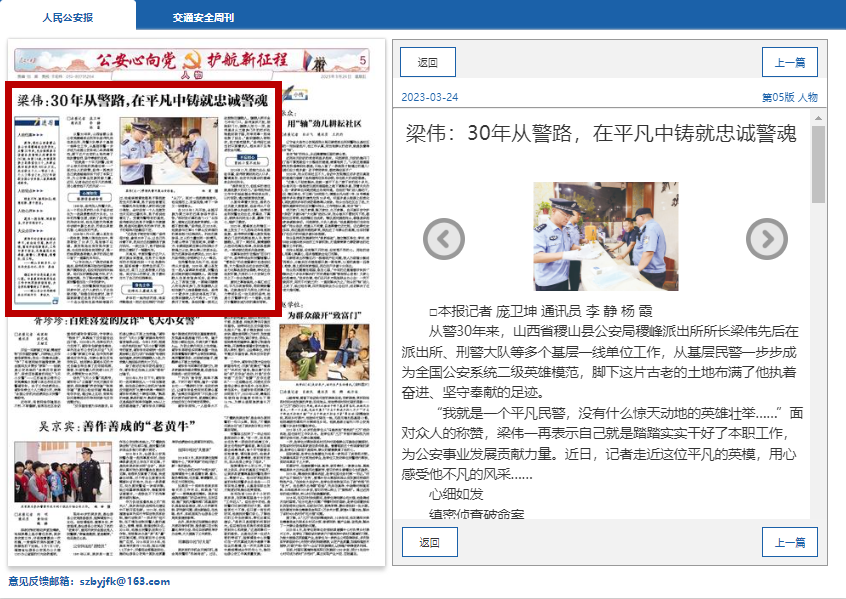Click the top 上一篇 button
Viewport: 846px width, 599px height.
coord(789,62)
